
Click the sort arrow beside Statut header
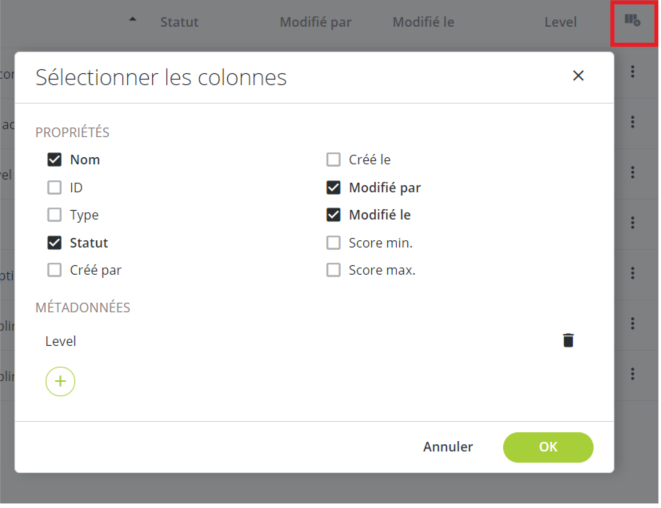[x=133, y=19]
